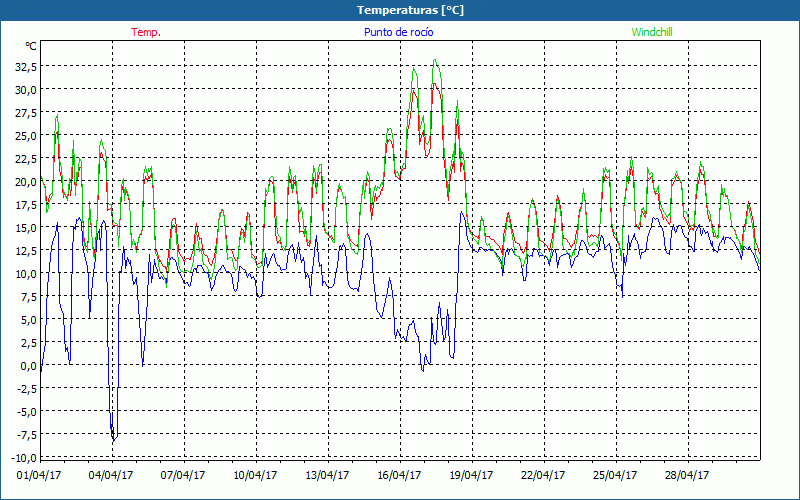800x500 pixels.
Task: Click the 2,5 y-axis value
Action: (27, 343)
